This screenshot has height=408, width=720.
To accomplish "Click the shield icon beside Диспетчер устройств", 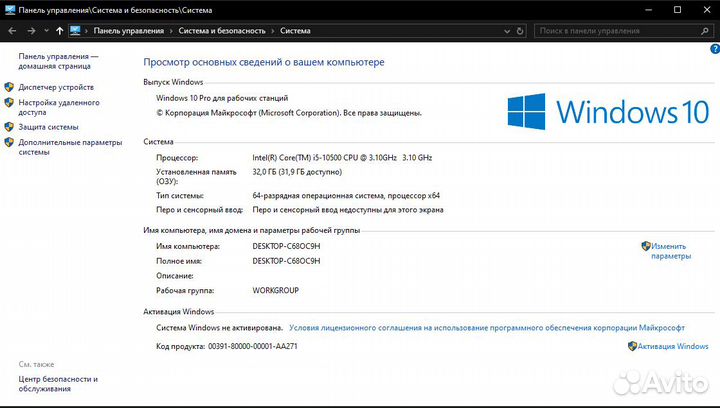I will pos(9,87).
